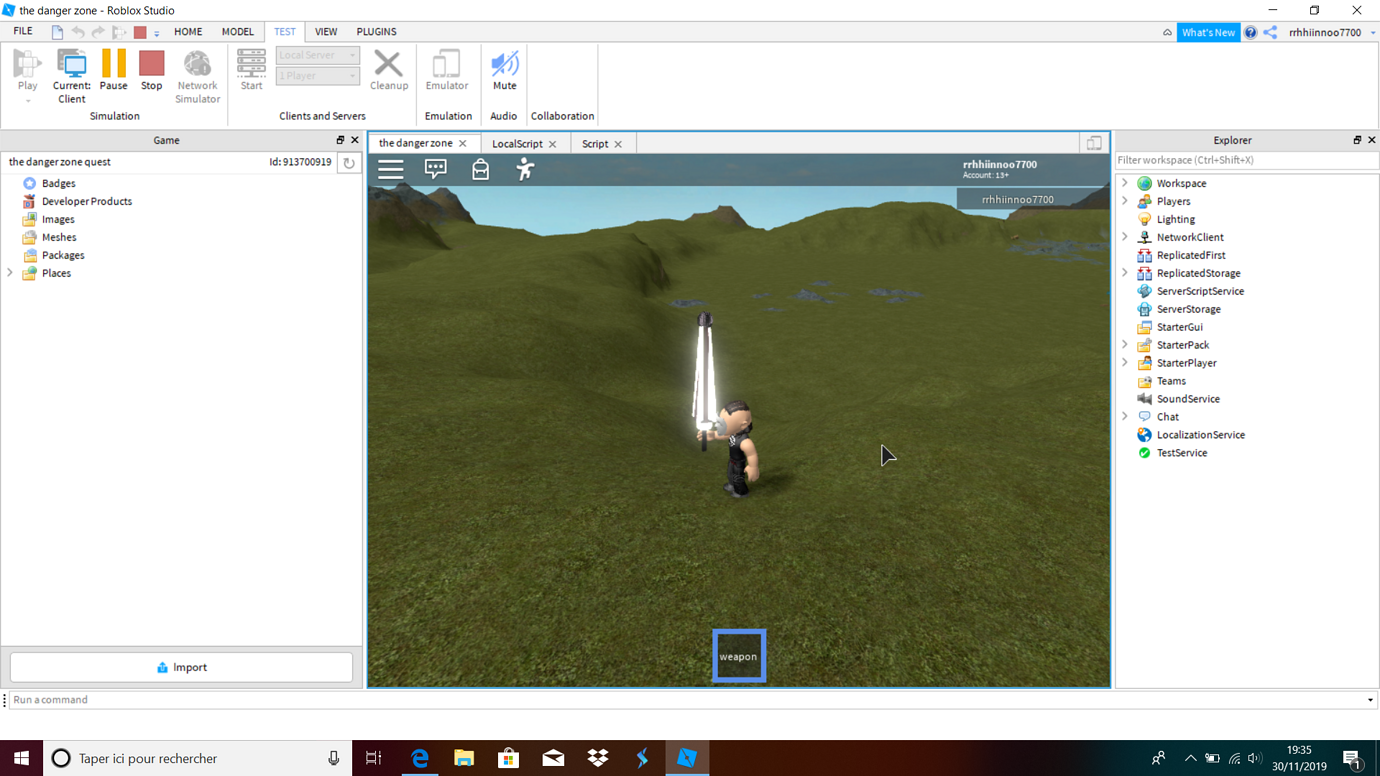Expand the StarterPlayer node
This screenshot has width=1380, height=776.
coord(1124,362)
